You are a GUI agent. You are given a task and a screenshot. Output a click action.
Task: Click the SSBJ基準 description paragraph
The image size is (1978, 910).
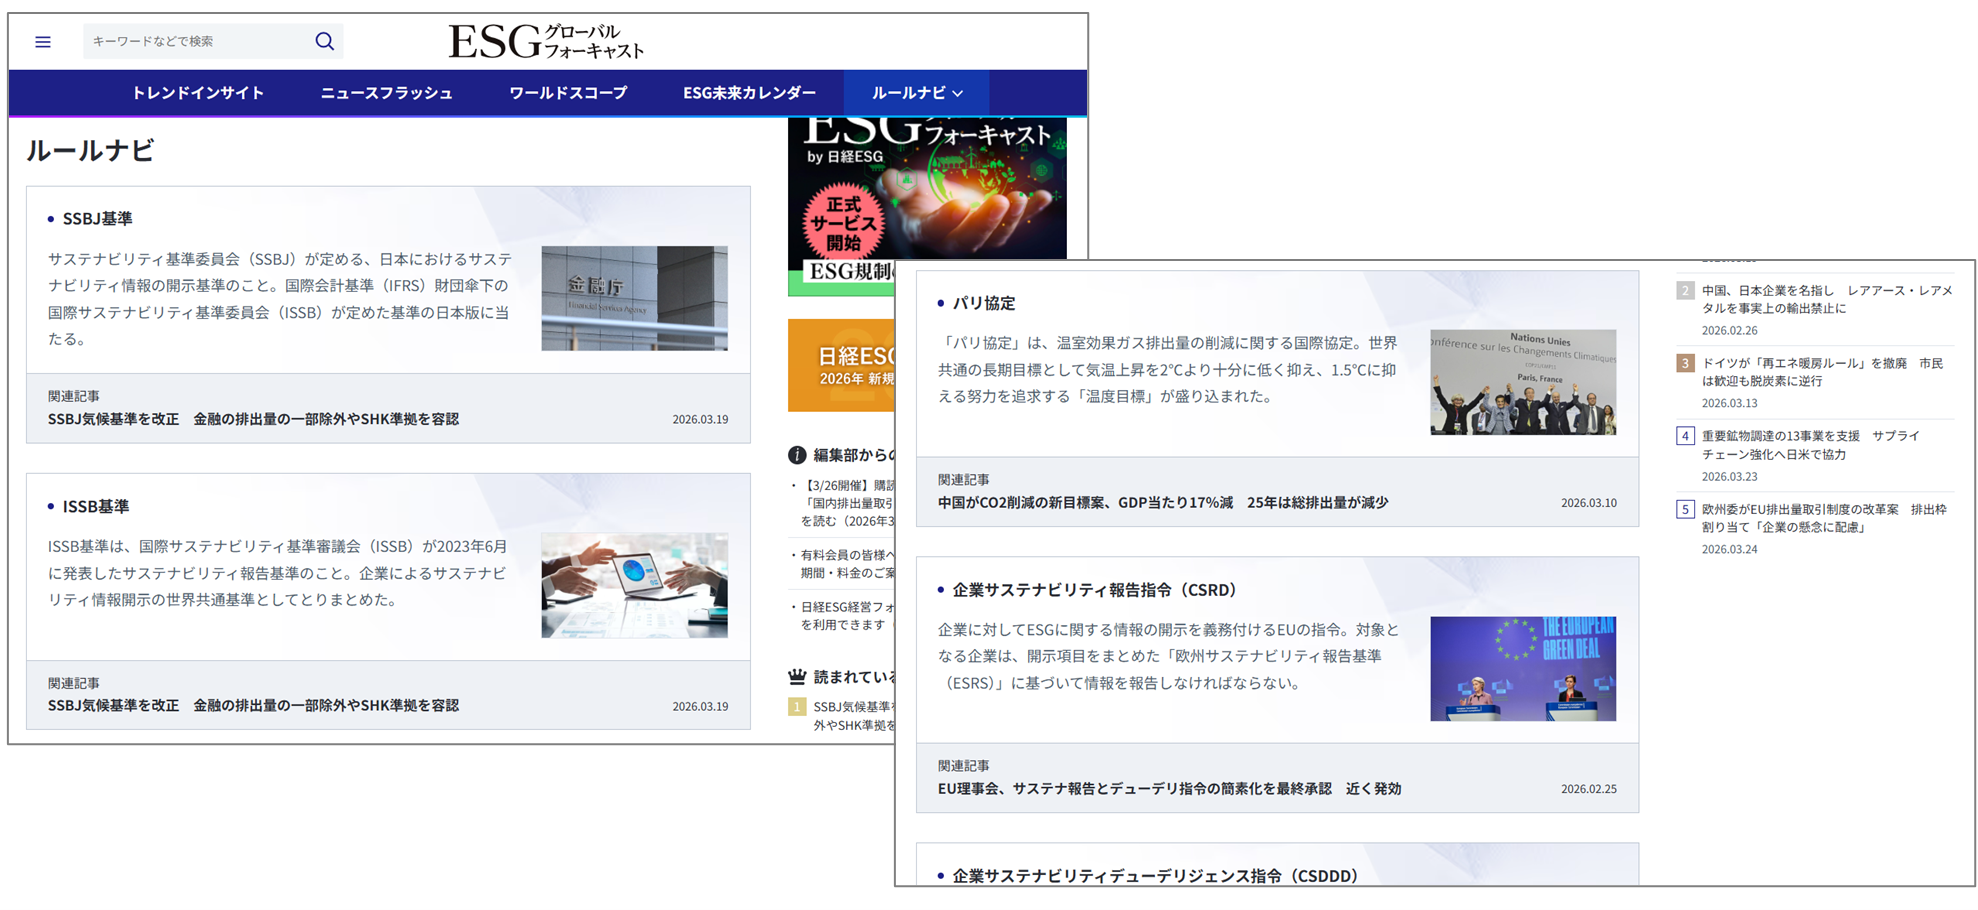280,298
